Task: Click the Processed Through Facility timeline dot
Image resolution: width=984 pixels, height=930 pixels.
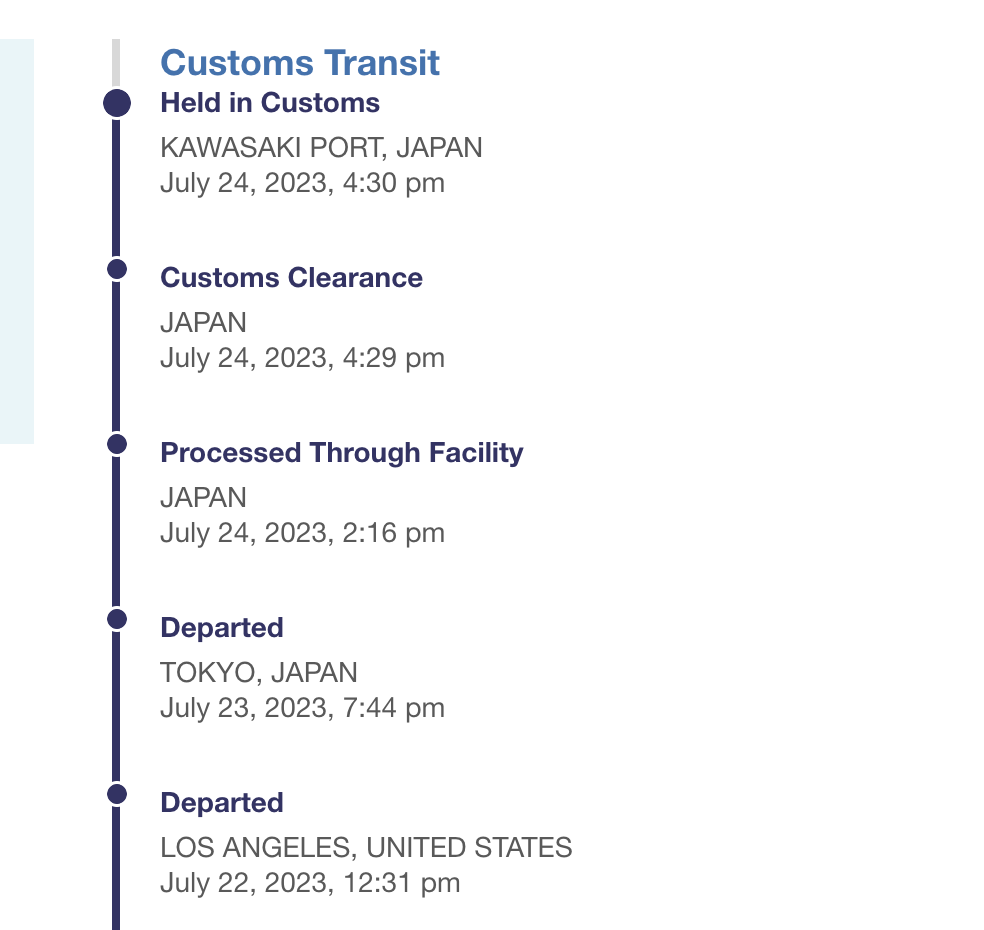Action: click(117, 444)
